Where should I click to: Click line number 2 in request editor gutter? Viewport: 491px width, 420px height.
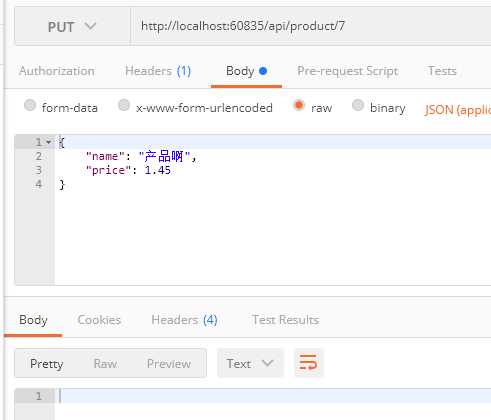(39, 156)
